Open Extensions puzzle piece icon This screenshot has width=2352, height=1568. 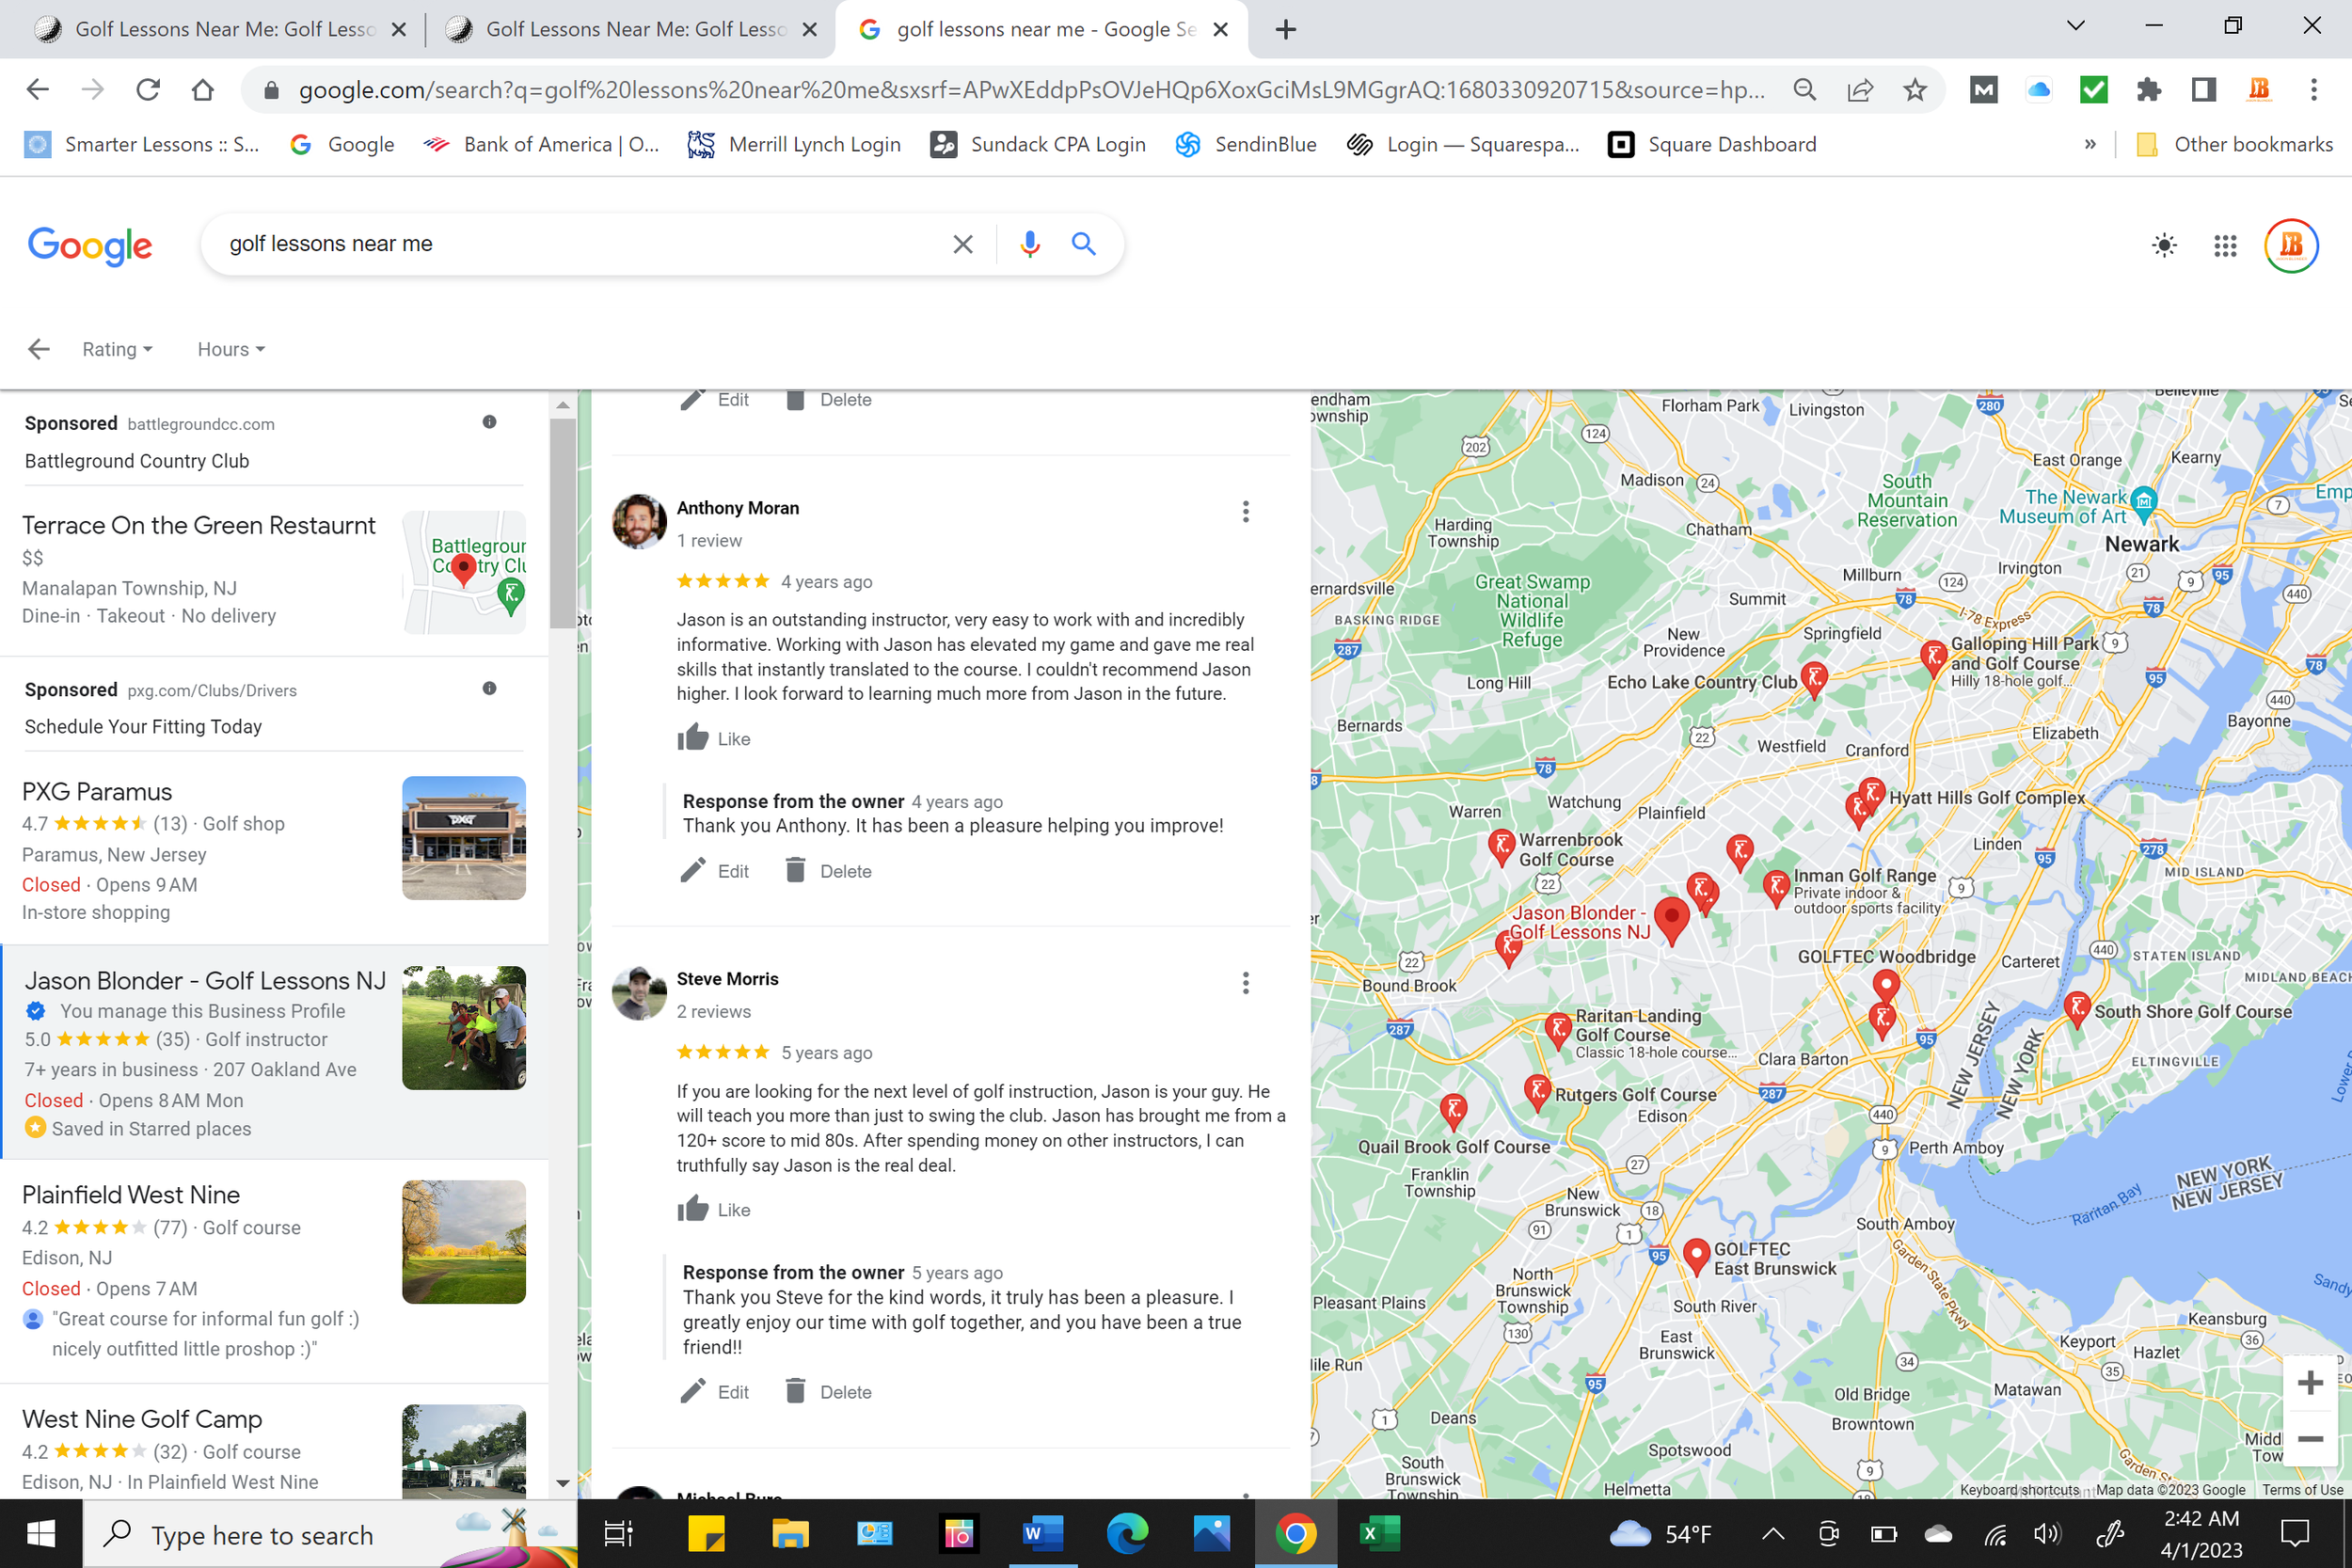2147,90
